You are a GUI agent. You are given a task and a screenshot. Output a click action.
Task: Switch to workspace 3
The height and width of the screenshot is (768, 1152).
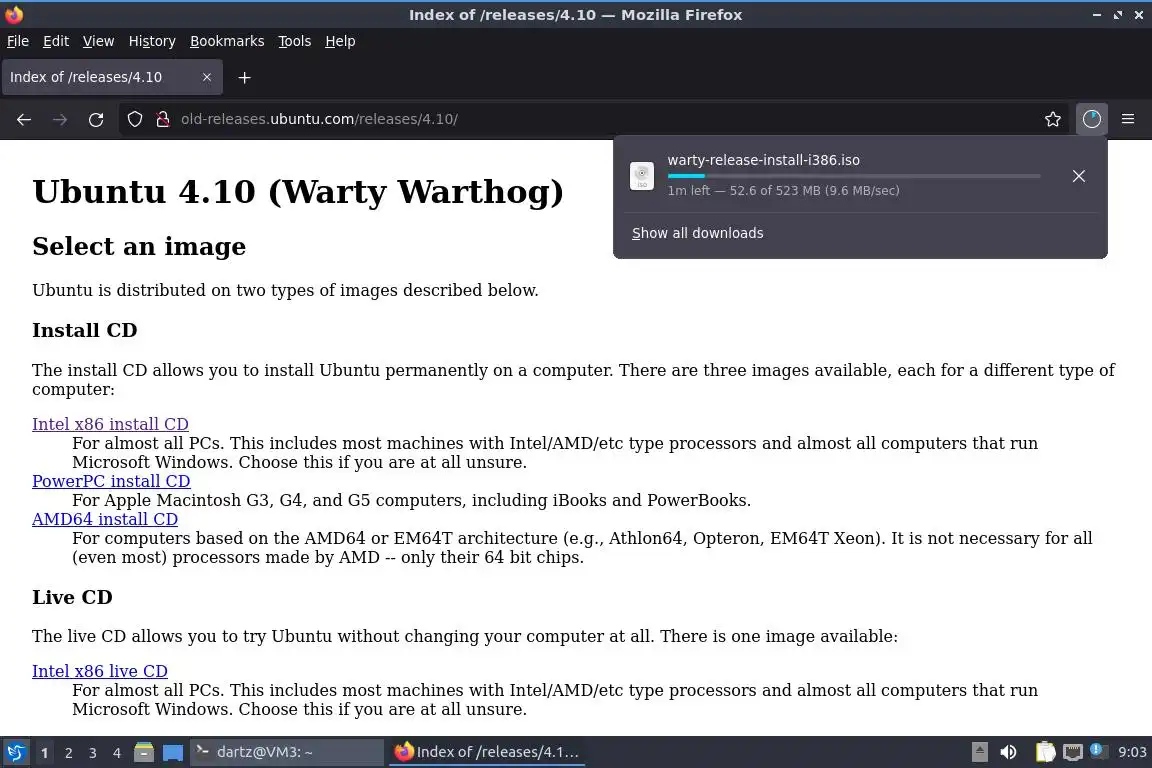tap(93, 753)
